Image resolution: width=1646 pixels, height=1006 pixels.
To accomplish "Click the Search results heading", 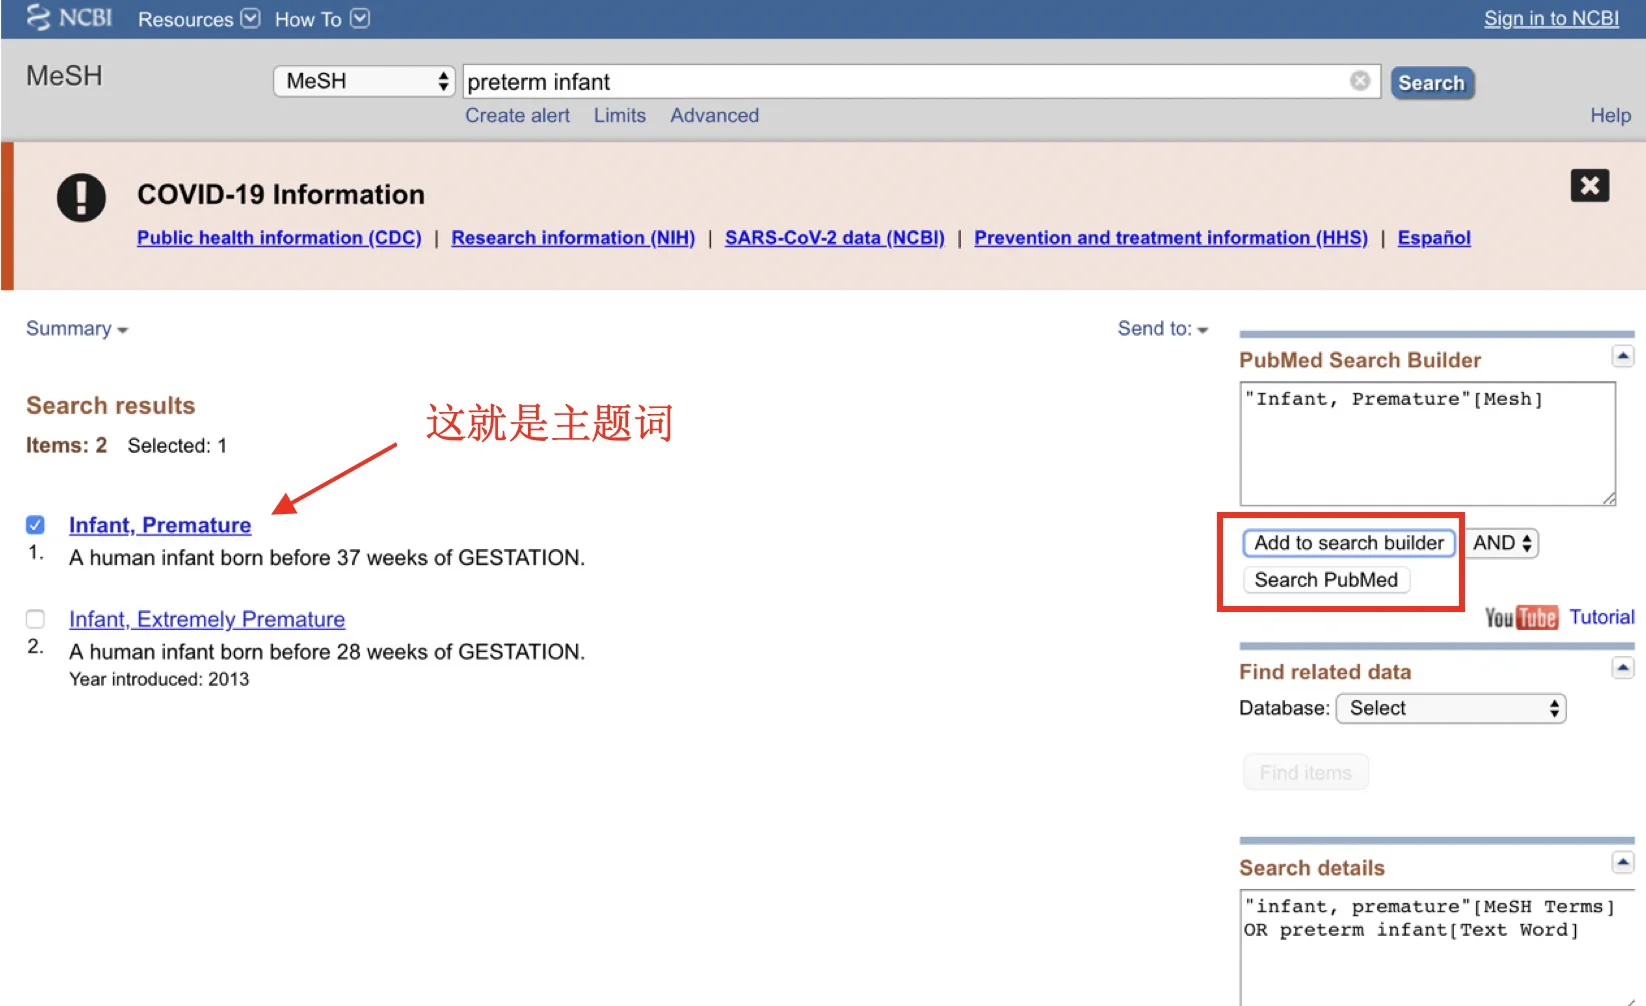I will point(111,406).
